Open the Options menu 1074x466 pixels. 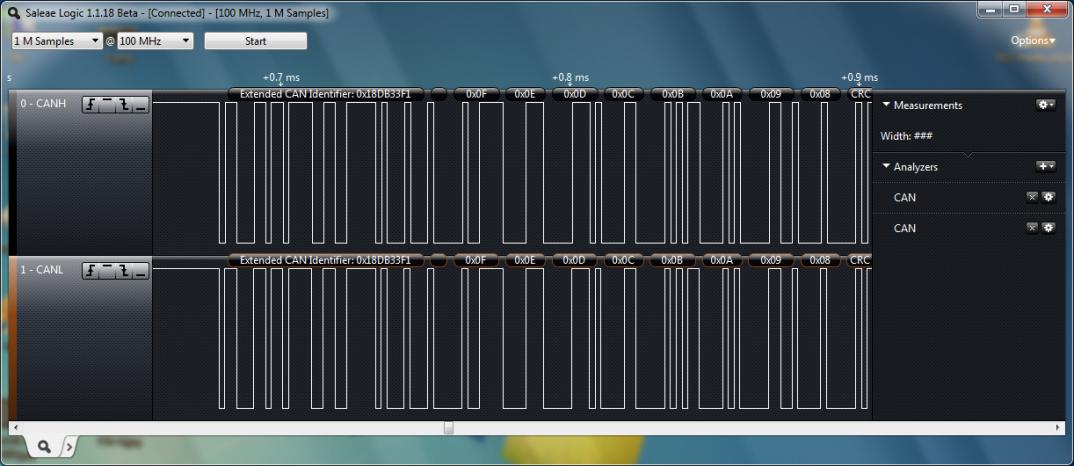click(x=1032, y=41)
